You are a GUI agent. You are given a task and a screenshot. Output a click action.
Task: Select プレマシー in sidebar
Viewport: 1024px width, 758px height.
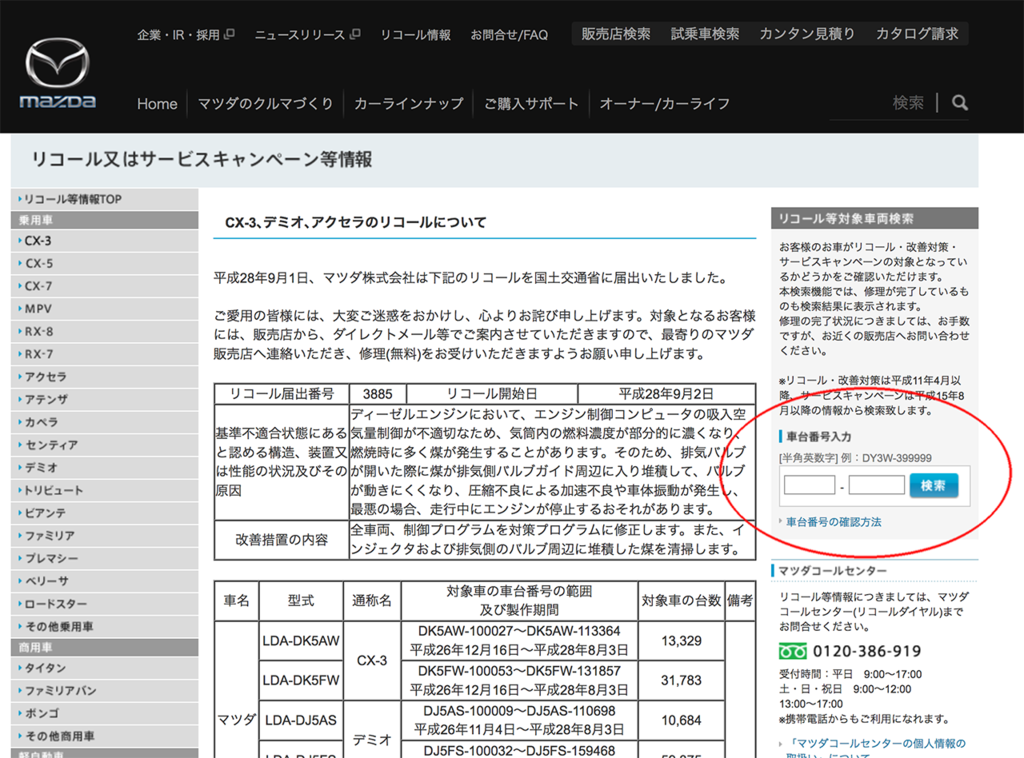tap(104, 558)
